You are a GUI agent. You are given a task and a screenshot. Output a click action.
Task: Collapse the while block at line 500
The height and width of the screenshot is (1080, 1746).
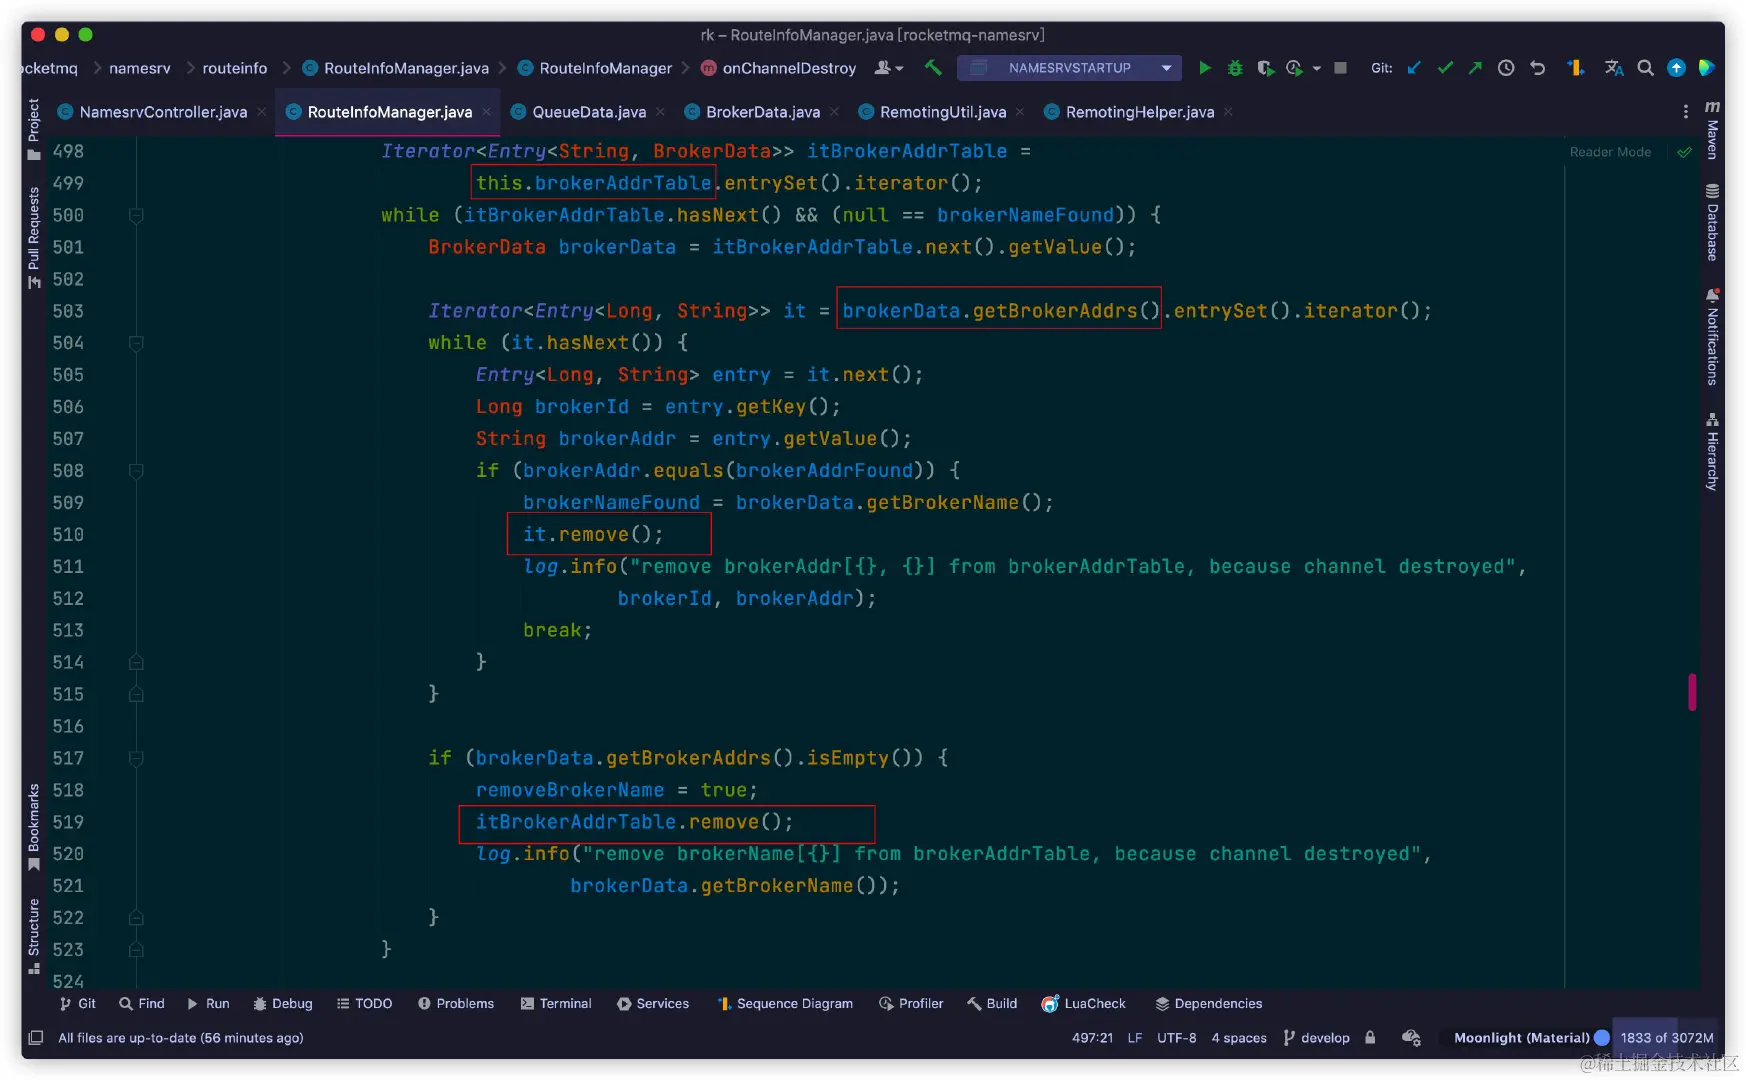pyautogui.click(x=136, y=215)
